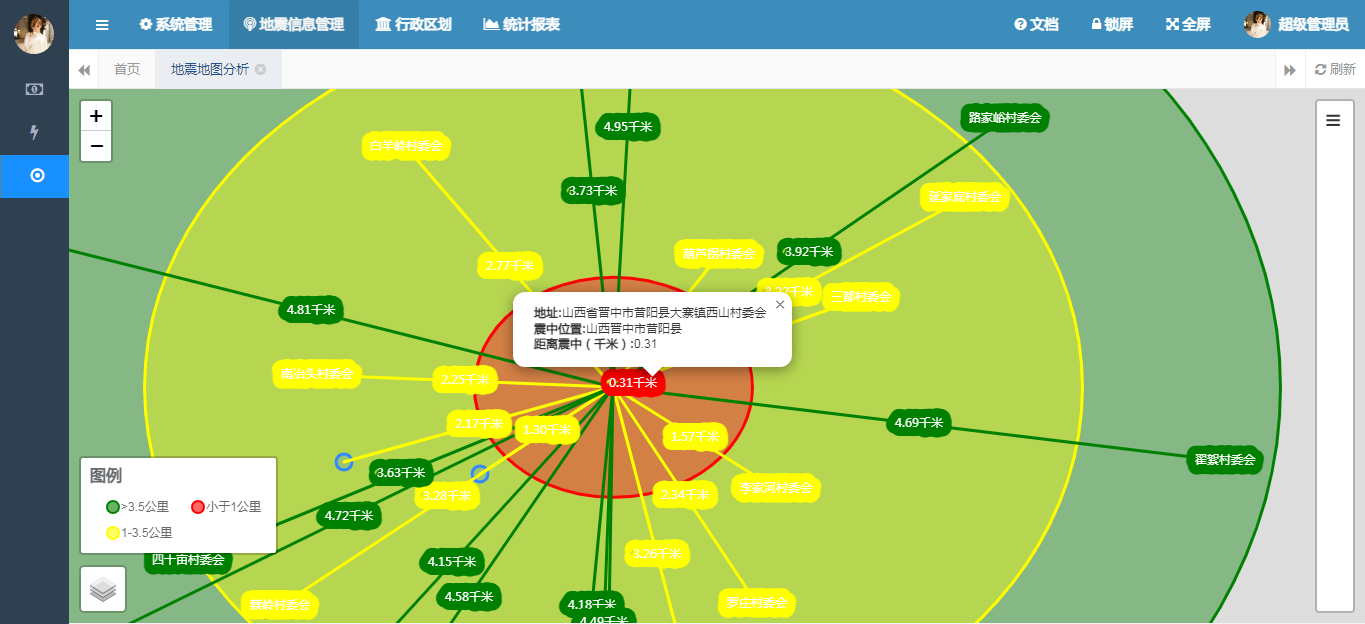Click the 2.25千米 distance label
The image size is (1365, 624).
coord(465,379)
